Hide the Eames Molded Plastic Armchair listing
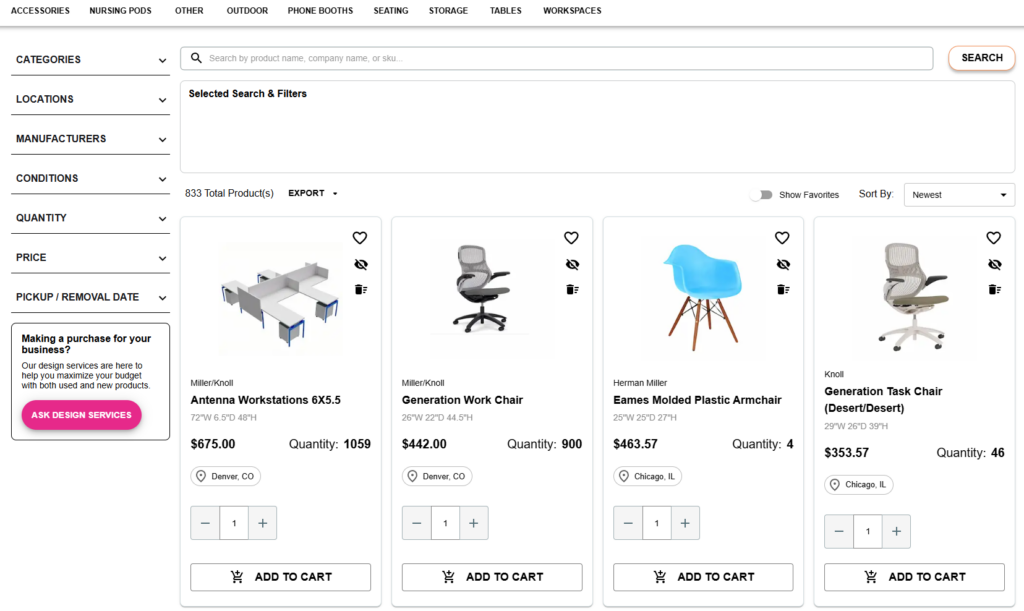The height and width of the screenshot is (611, 1024). 782,264
